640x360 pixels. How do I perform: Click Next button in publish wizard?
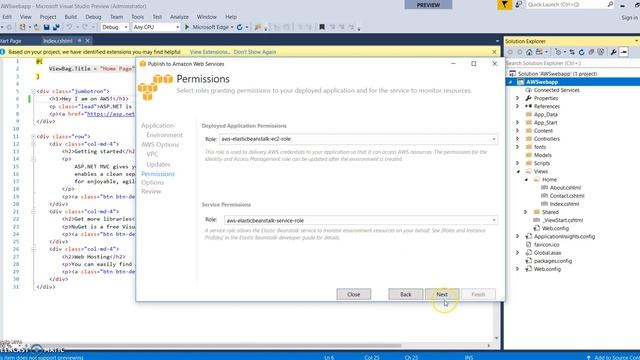[442, 294]
